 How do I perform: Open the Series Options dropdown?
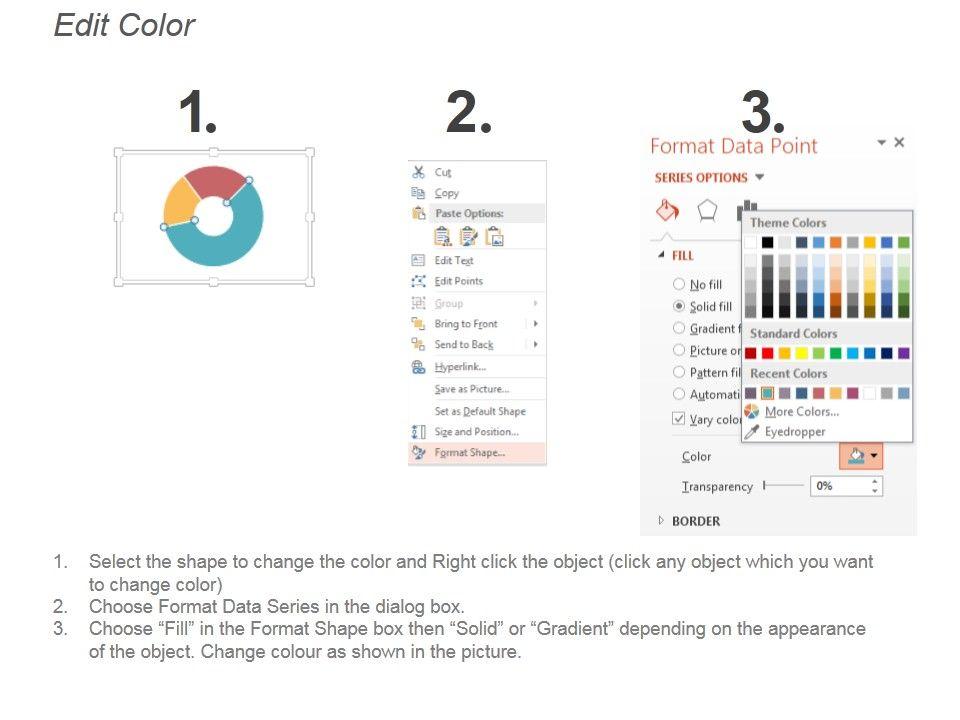(x=760, y=178)
